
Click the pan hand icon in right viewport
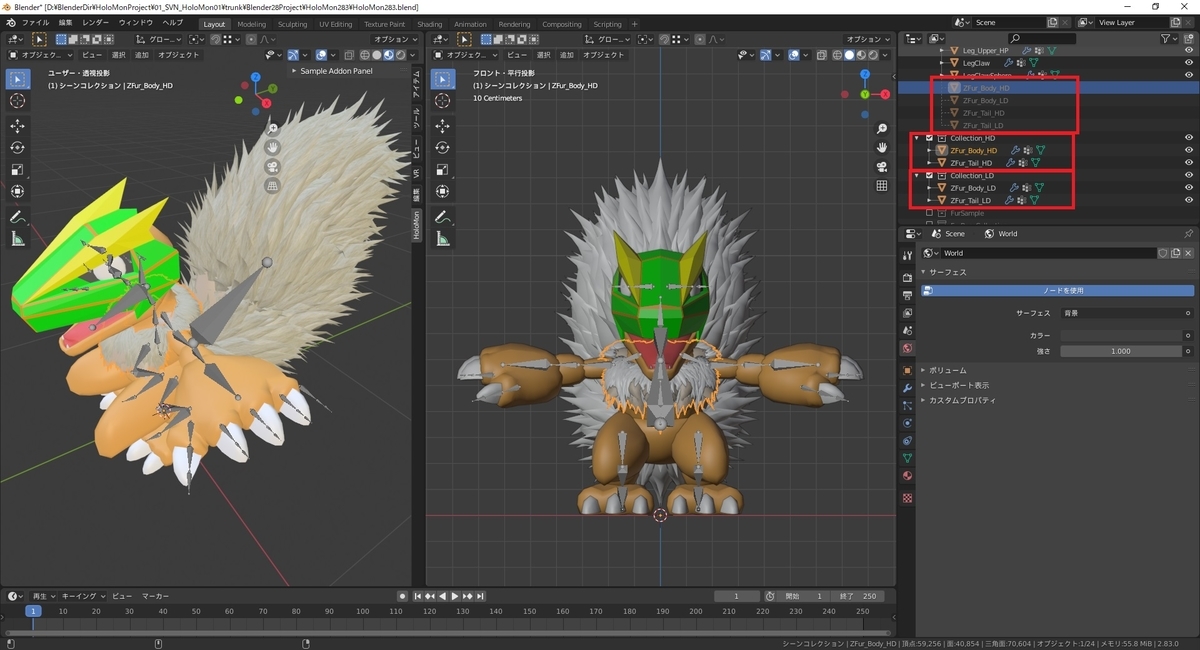[x=882, y=148]
